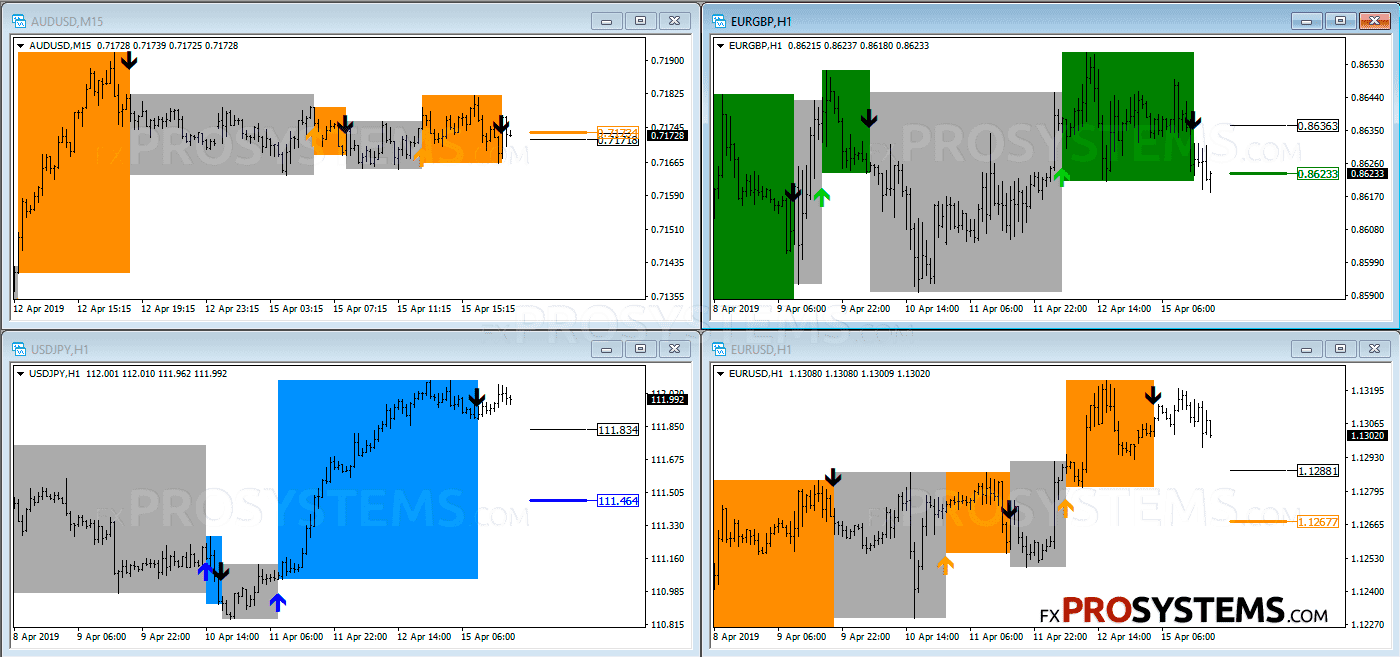Open the triangle menu beside USDJPY,H1 quote line
The height and width of the screenshot is (657, 1400).
point(22,373)
